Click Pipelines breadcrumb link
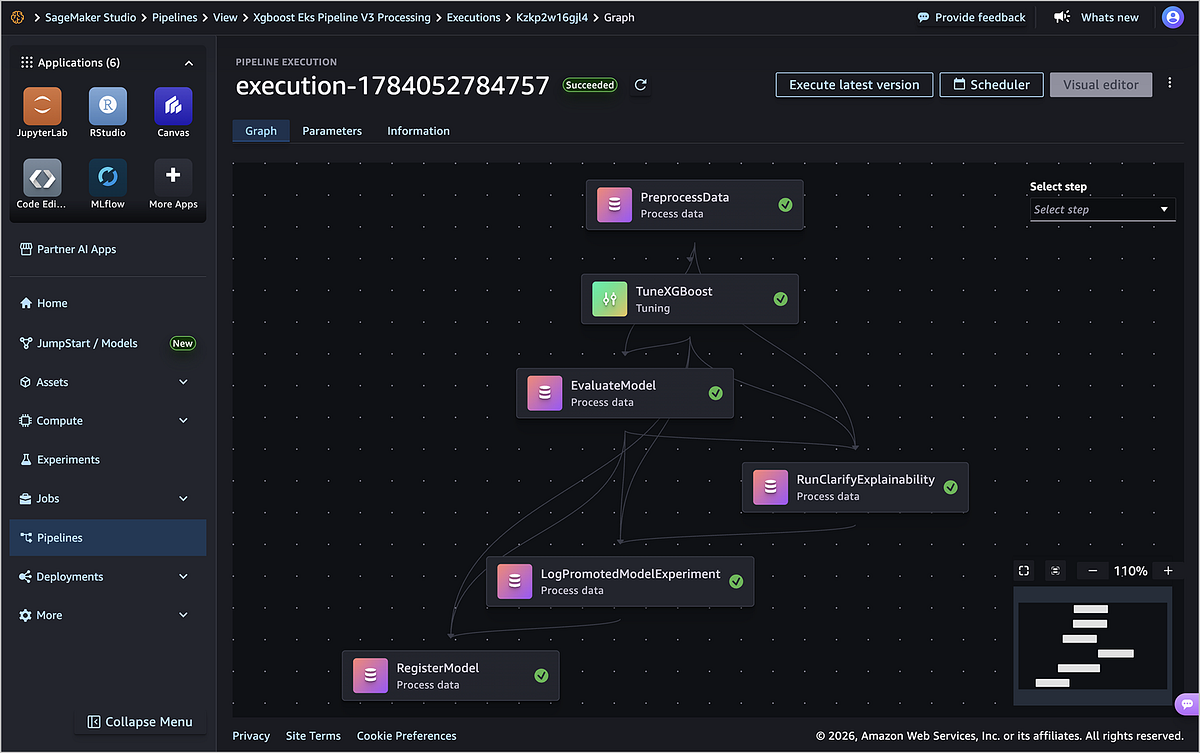 176,17
